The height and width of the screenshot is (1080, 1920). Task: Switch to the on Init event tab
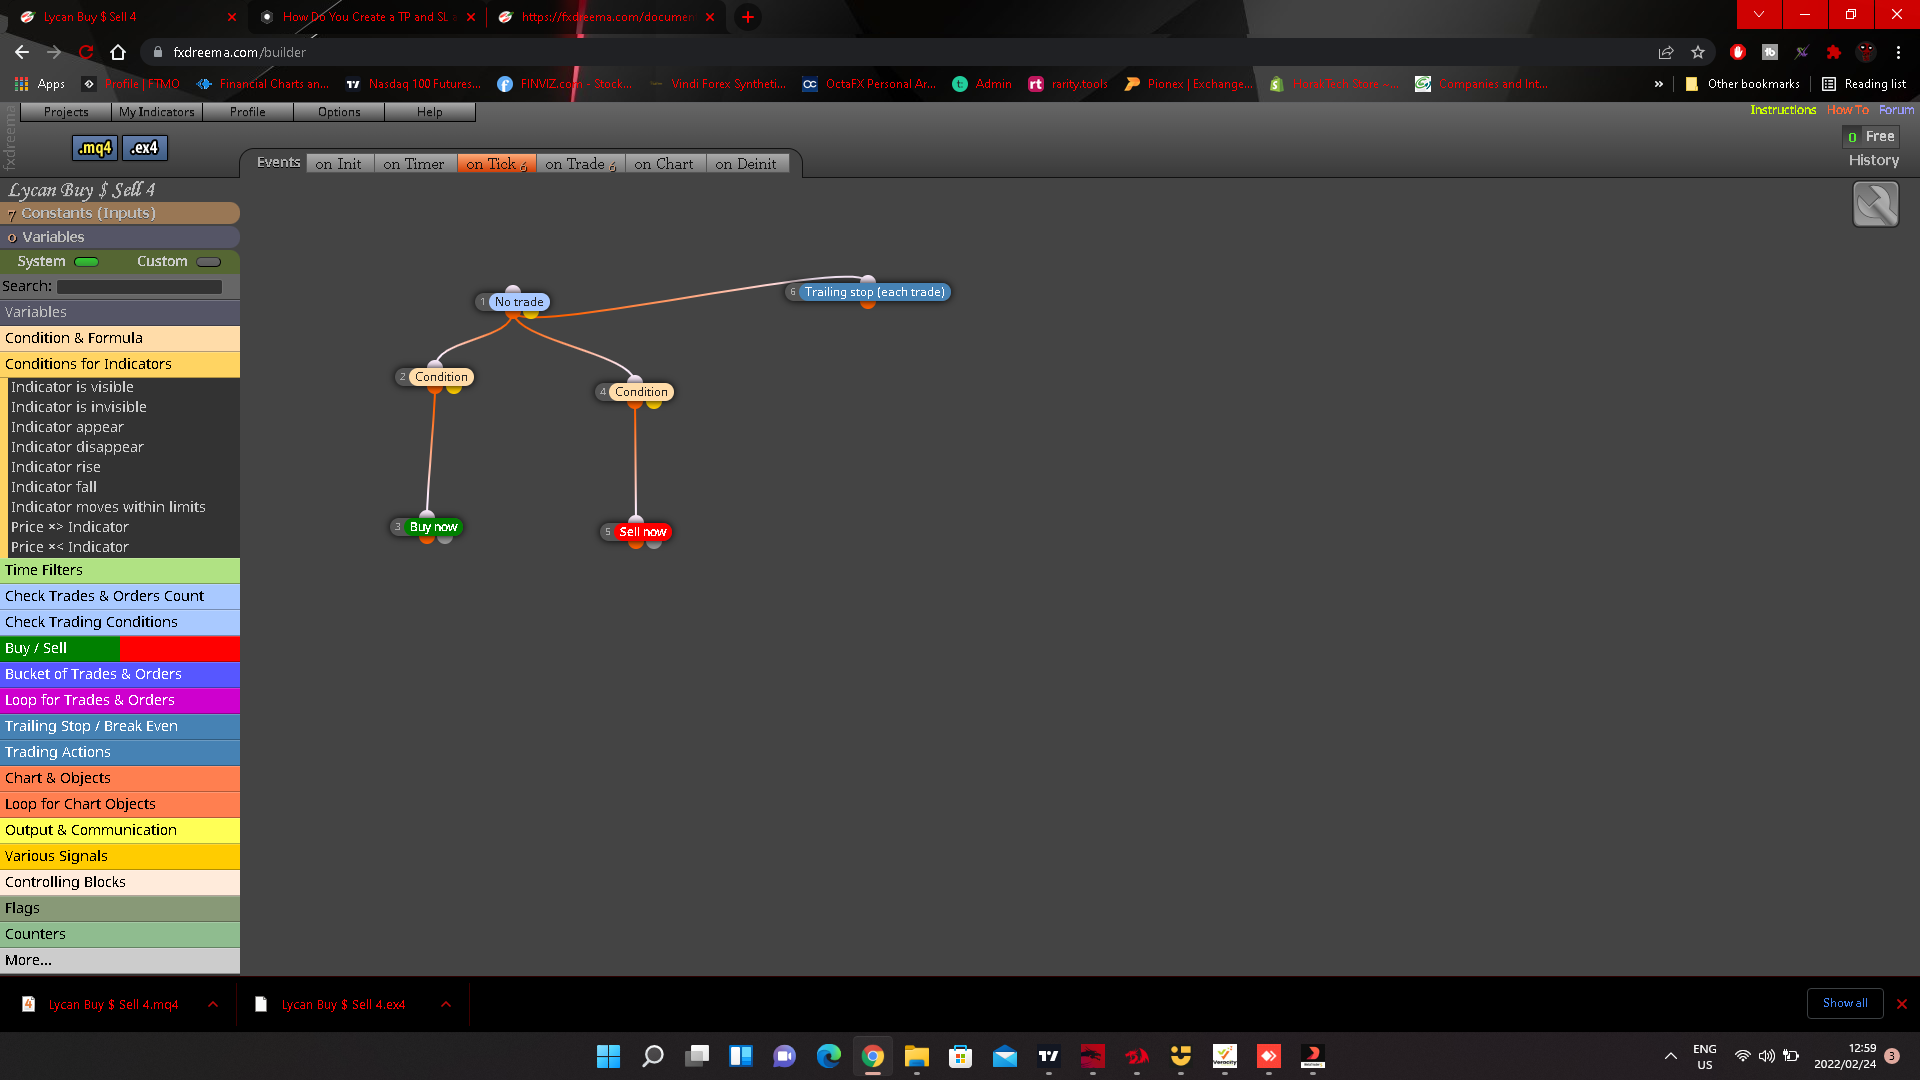339,164
